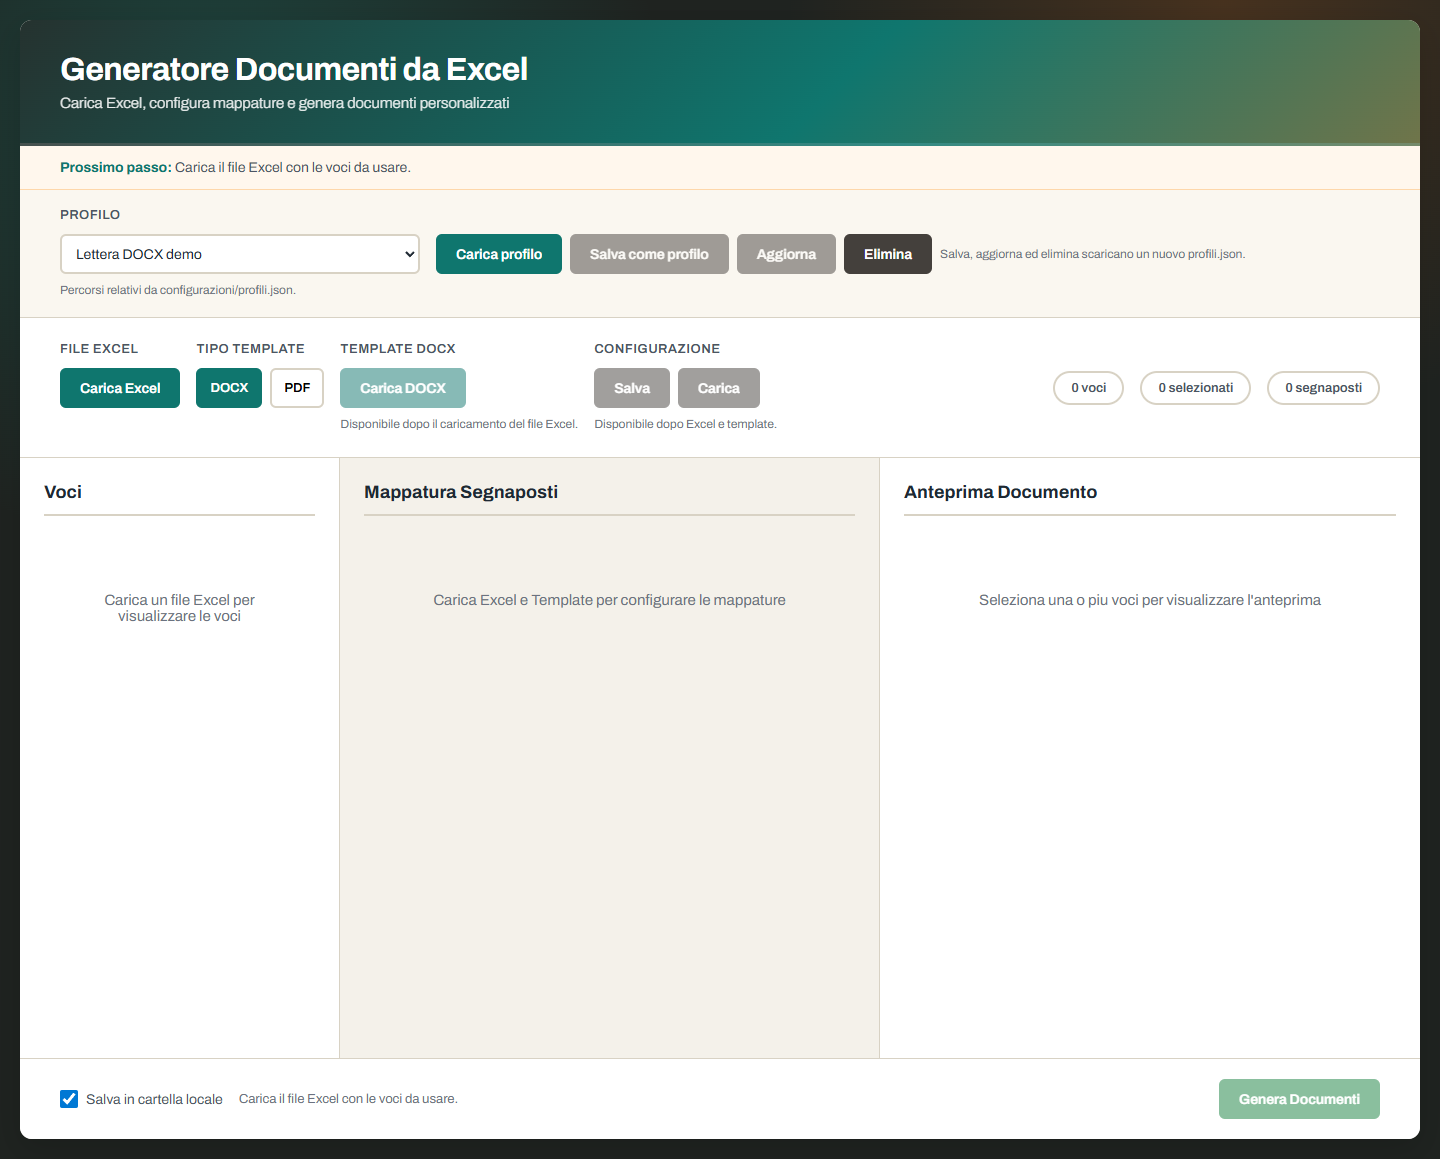Click the CONFIGURAZIONE section label

[657, 349]
